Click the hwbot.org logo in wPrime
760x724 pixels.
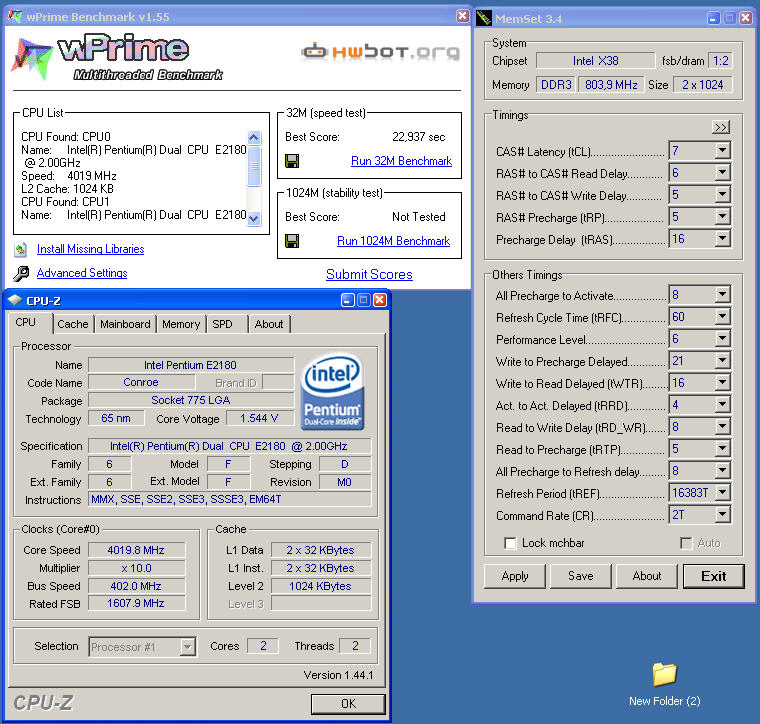[380, 51]
